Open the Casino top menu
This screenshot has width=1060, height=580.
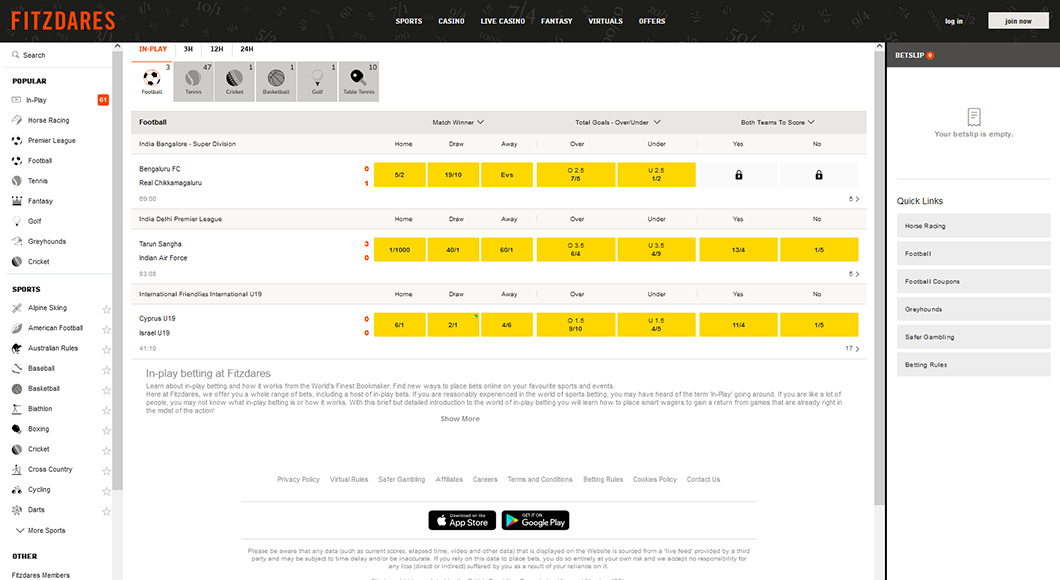click(452, 21)
